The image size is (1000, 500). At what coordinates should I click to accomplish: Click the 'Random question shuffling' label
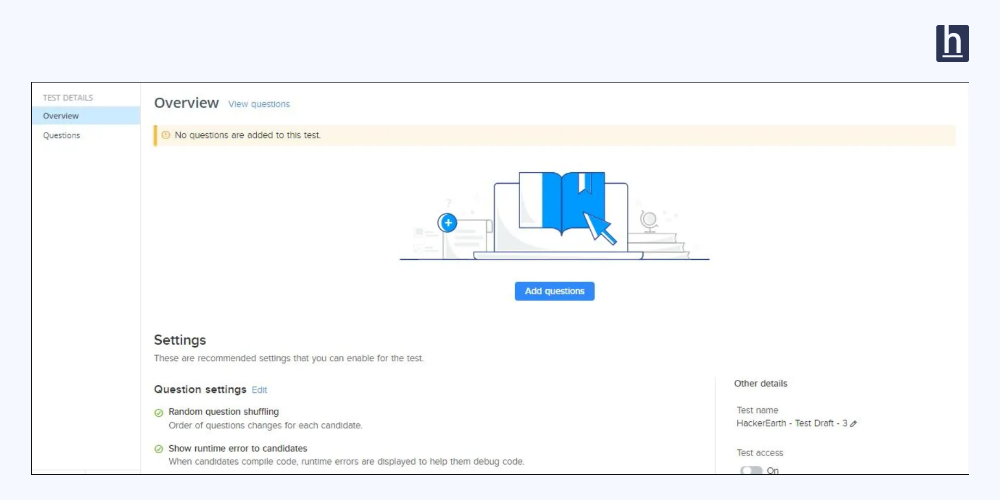coord(224,412)
